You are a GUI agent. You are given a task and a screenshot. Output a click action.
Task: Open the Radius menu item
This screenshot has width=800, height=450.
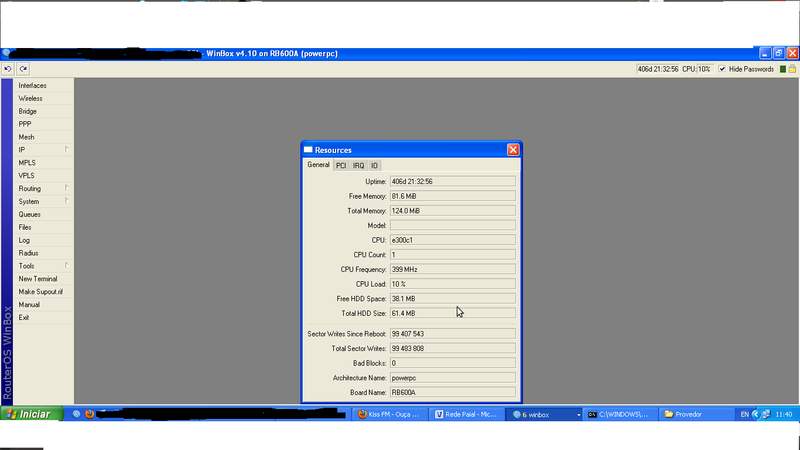click(x=43, y=253)
